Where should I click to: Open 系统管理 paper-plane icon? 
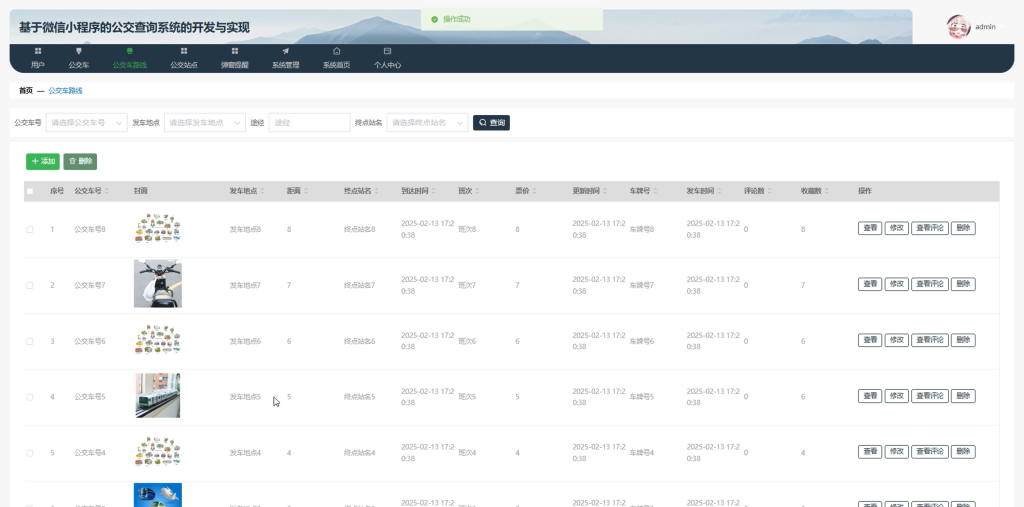pyautogui.click(x=285, y=51)
